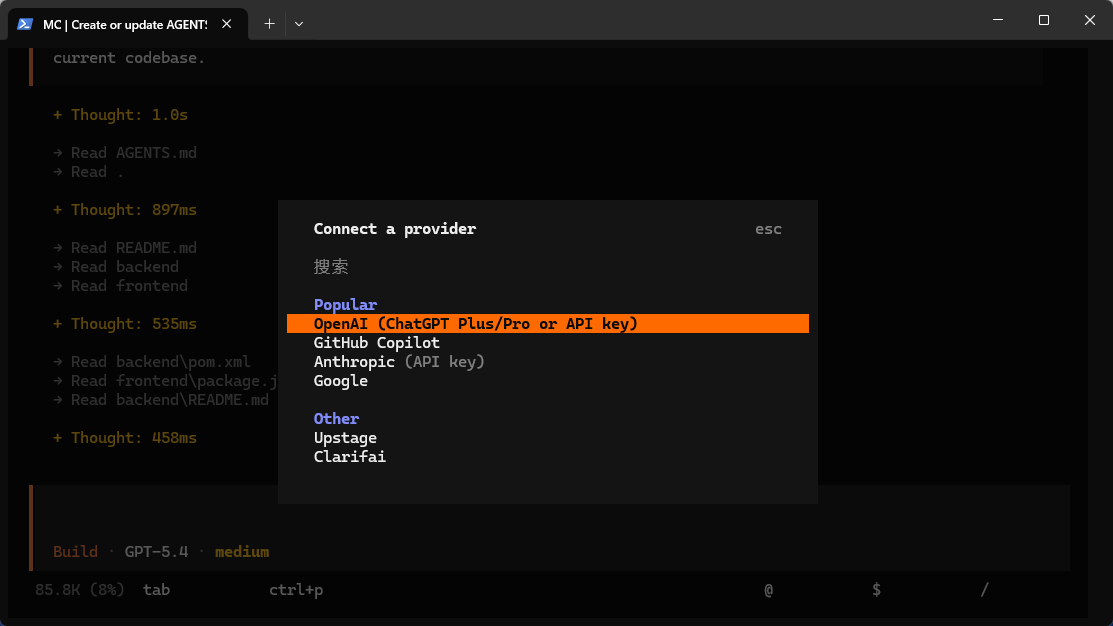Choose Google provider
The width and height of the screenshot is (1113, 626).
(x=341, y=381)
